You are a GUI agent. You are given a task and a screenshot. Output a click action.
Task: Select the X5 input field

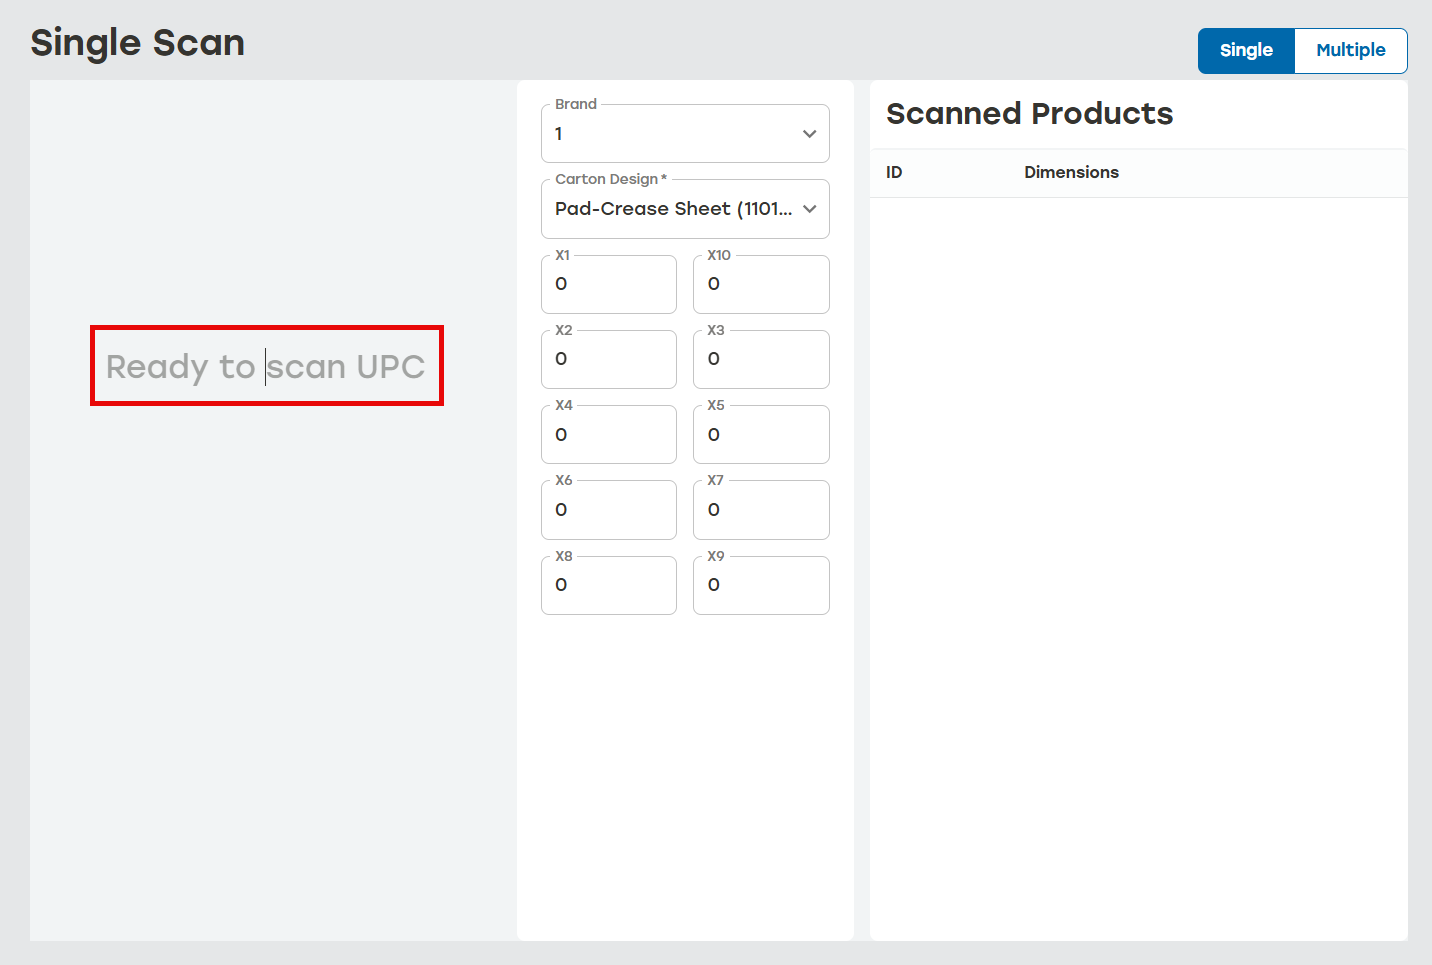761,435
